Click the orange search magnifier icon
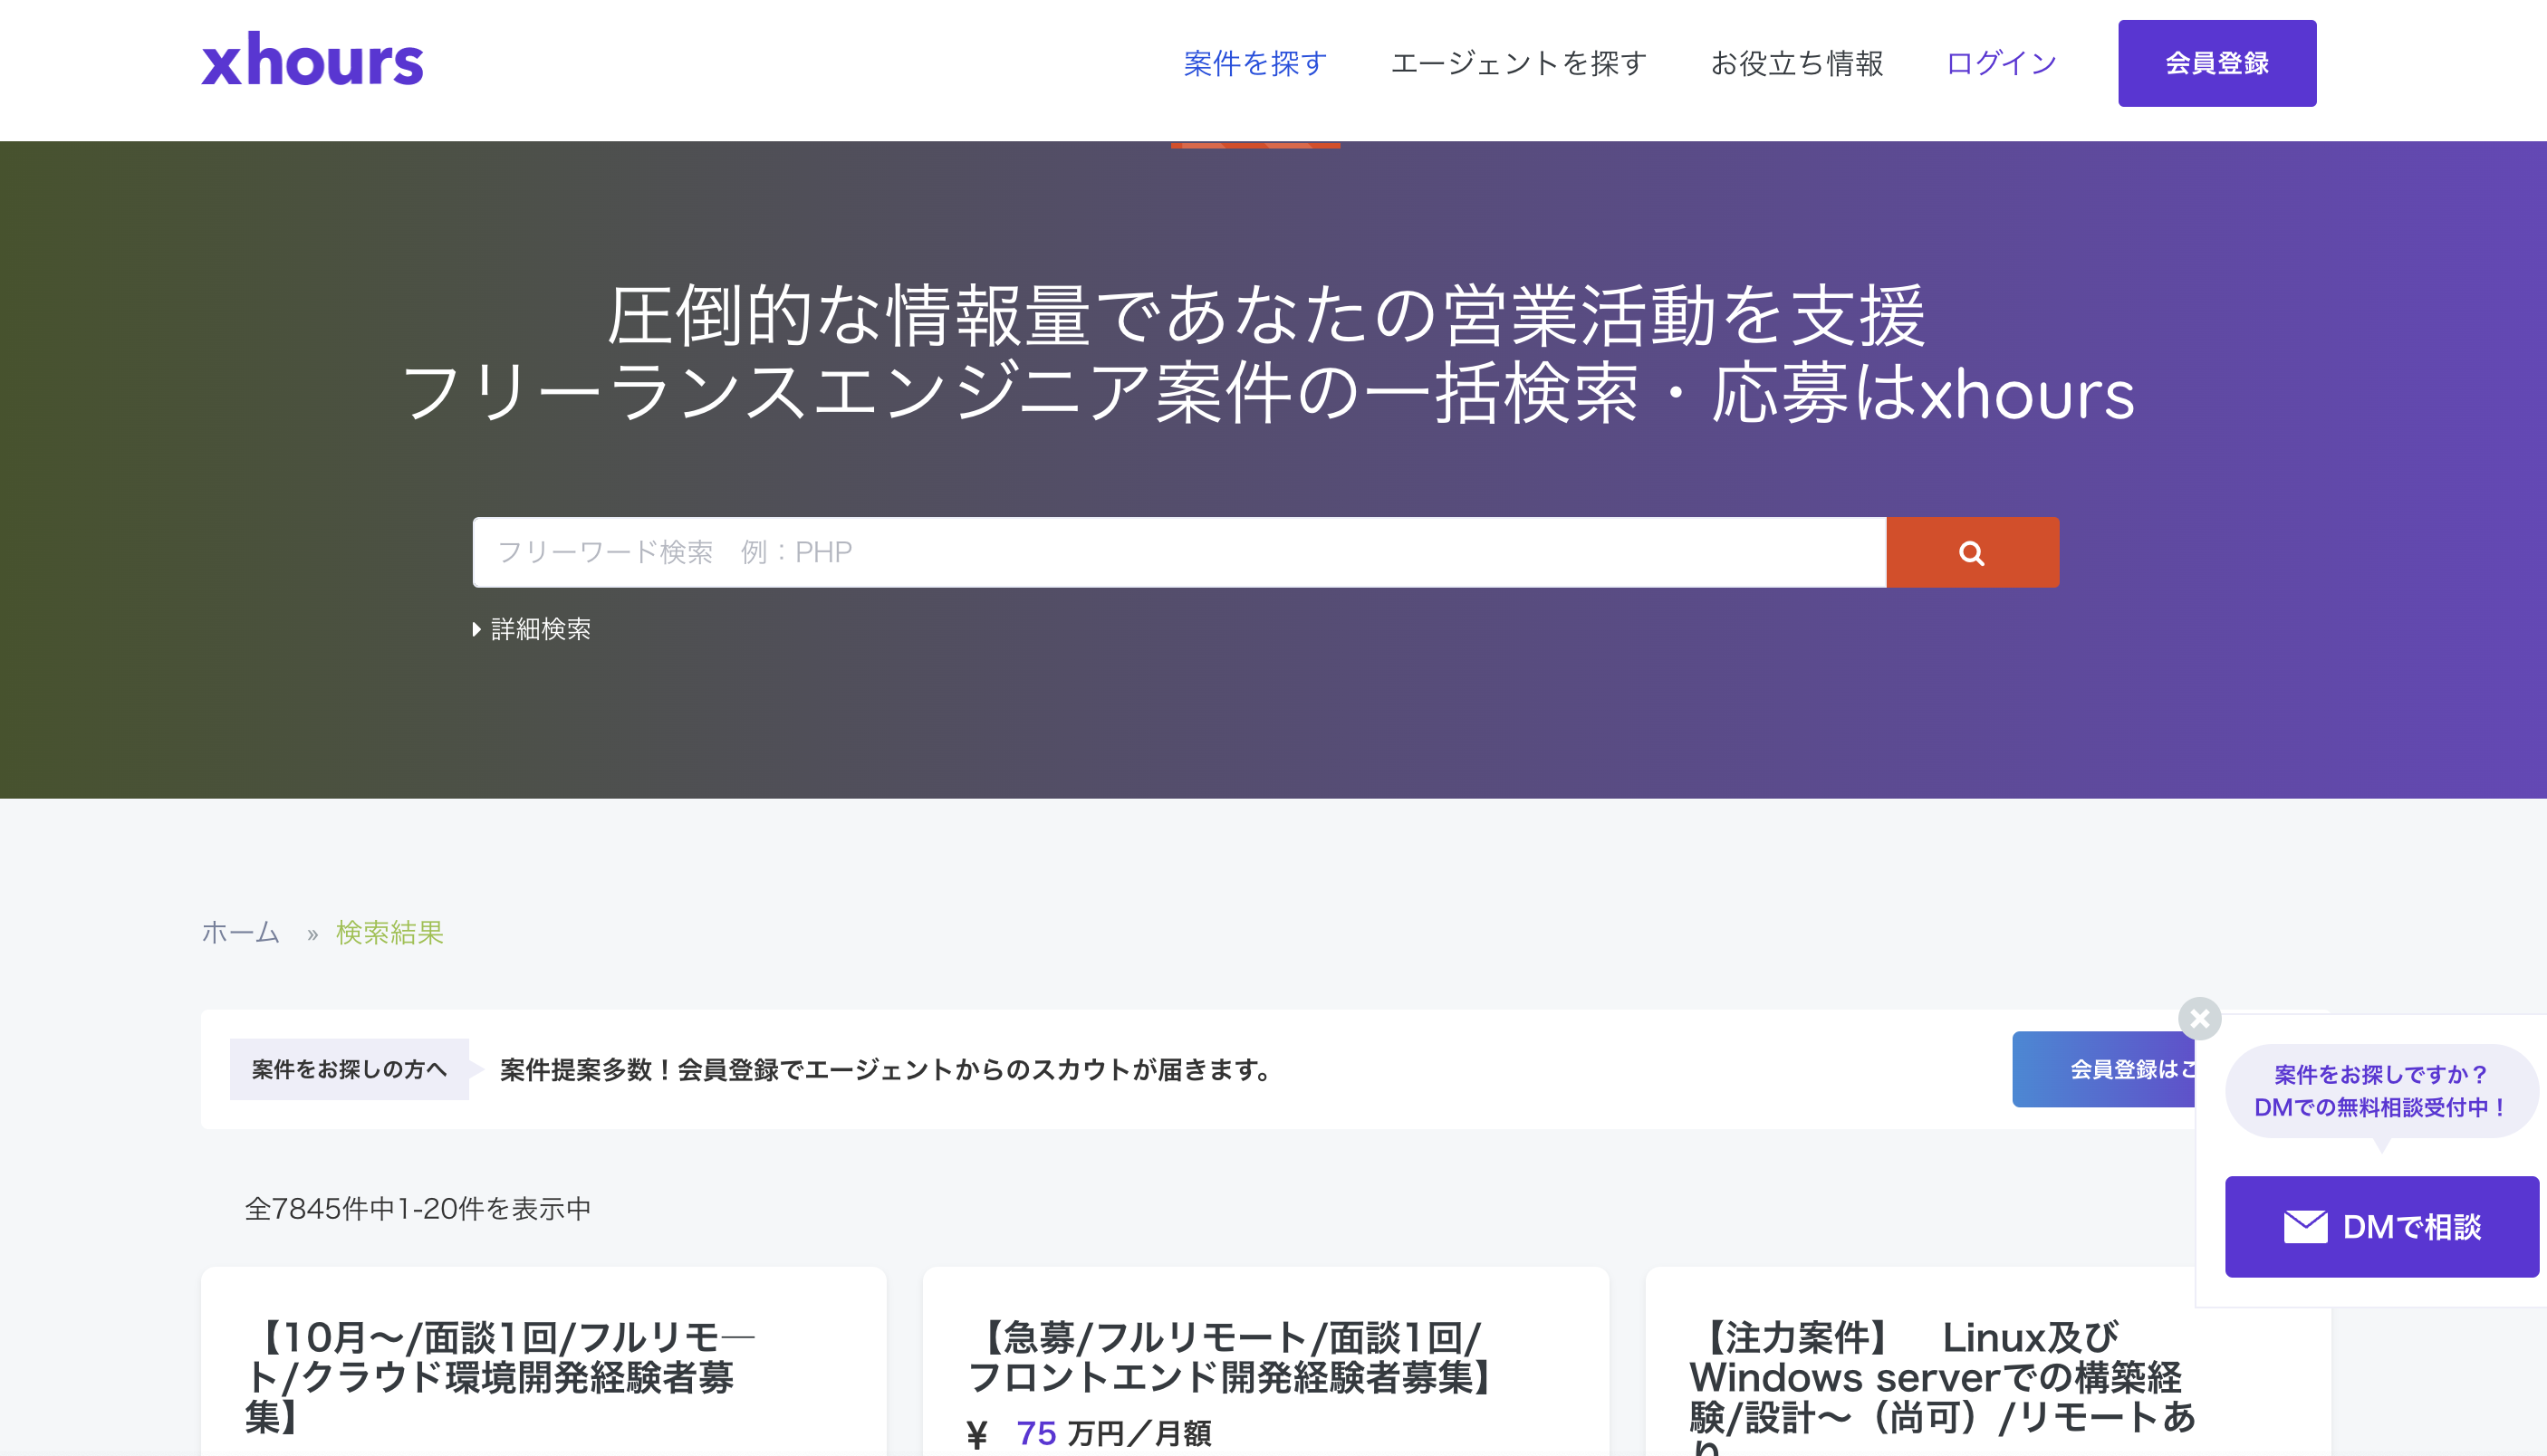The height and width of the screenshot is (1456, 2547). pos(1971,552)
